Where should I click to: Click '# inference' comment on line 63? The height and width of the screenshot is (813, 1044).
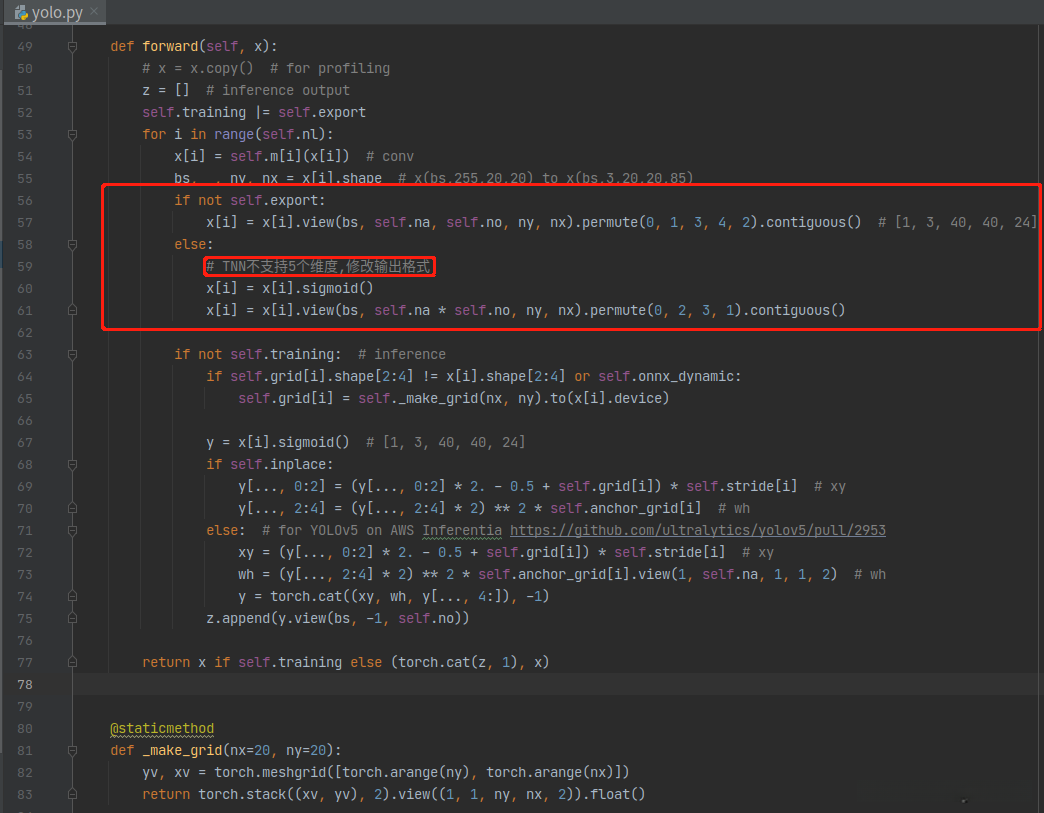point(402,354)
